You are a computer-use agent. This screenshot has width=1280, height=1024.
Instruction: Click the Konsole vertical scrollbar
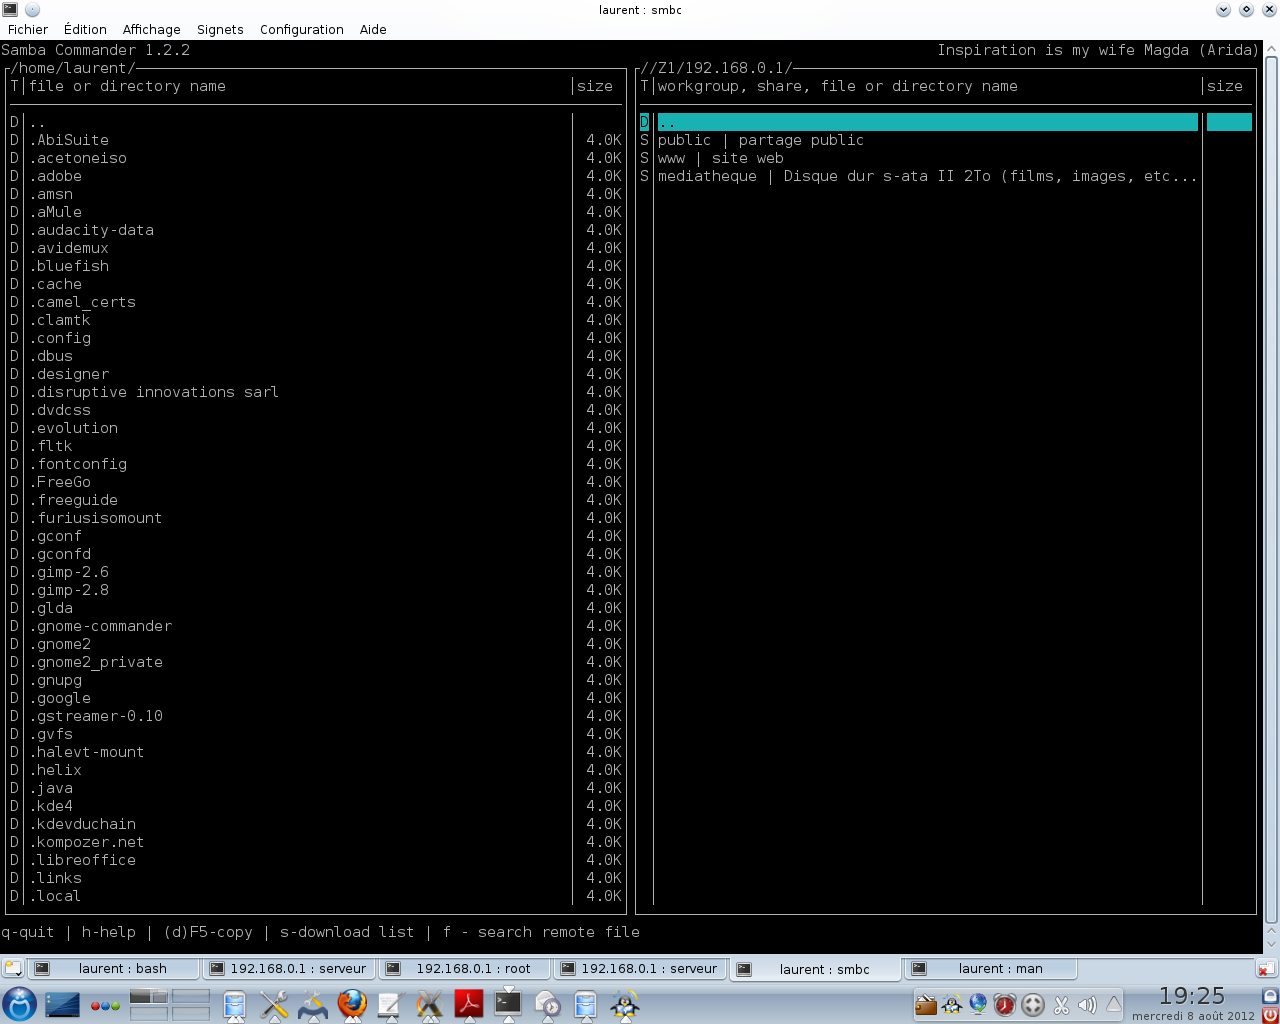(x=1271, y=490)
